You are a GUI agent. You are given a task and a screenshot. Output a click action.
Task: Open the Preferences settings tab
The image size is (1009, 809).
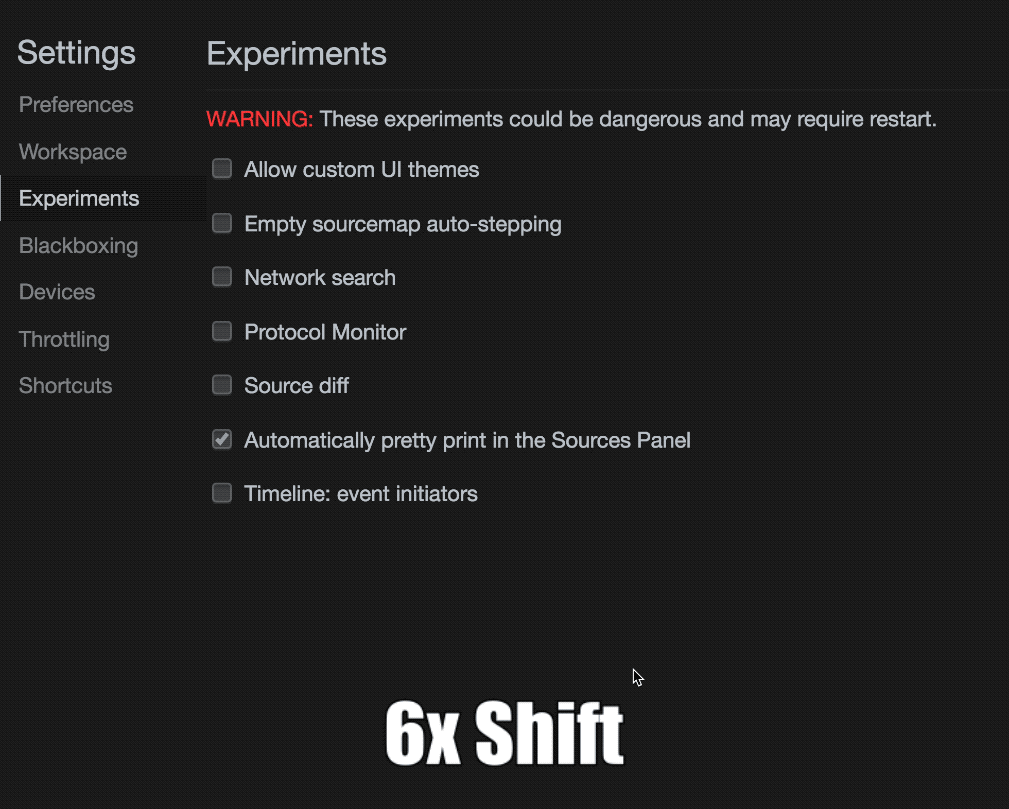76,105
